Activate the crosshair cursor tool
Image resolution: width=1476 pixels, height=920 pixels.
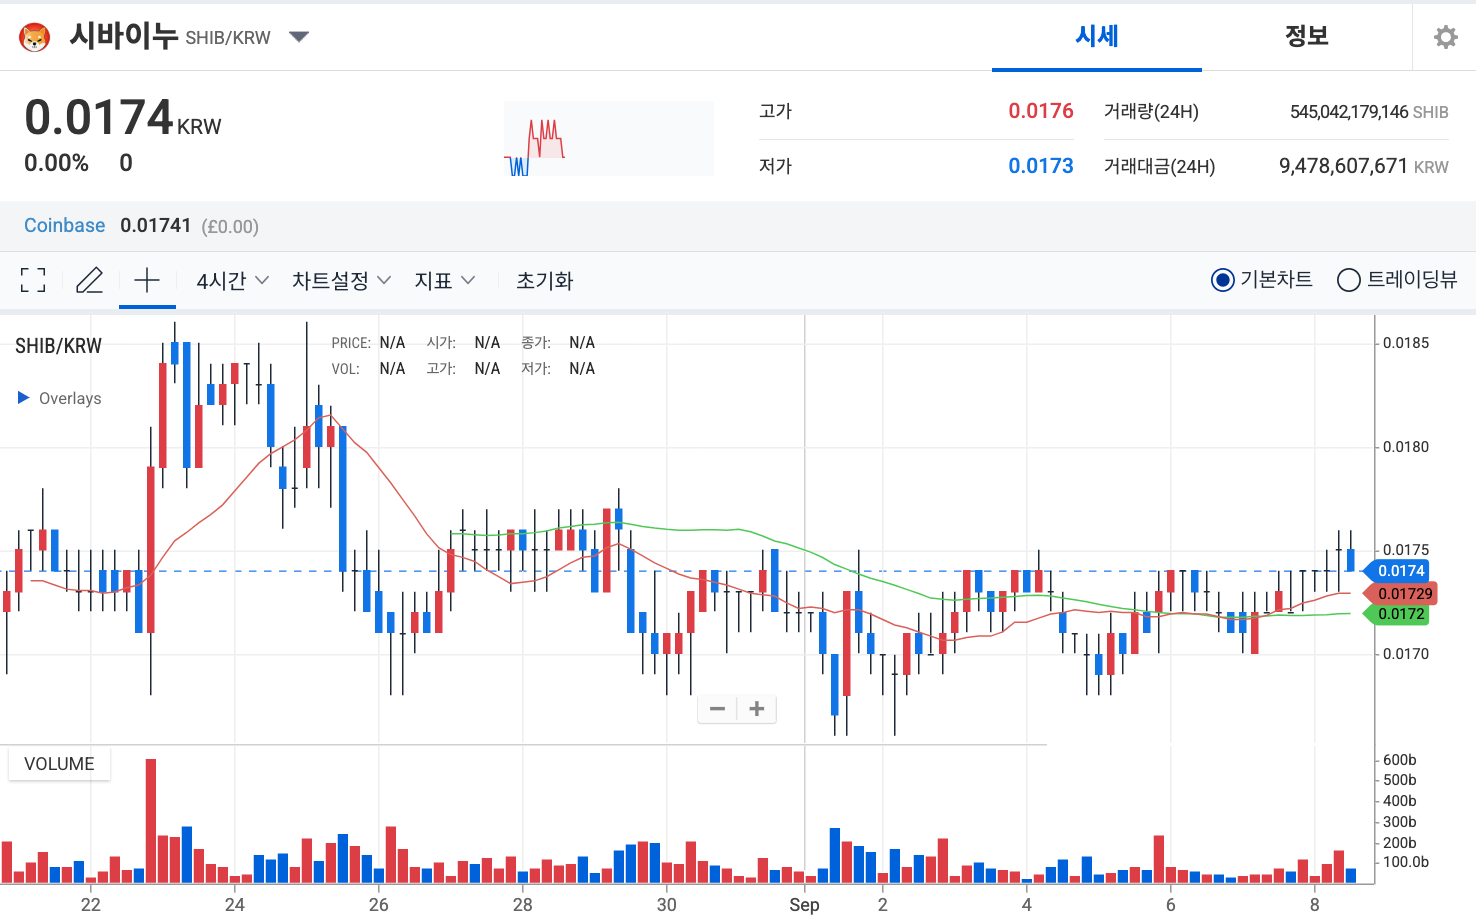click(147, 280)
